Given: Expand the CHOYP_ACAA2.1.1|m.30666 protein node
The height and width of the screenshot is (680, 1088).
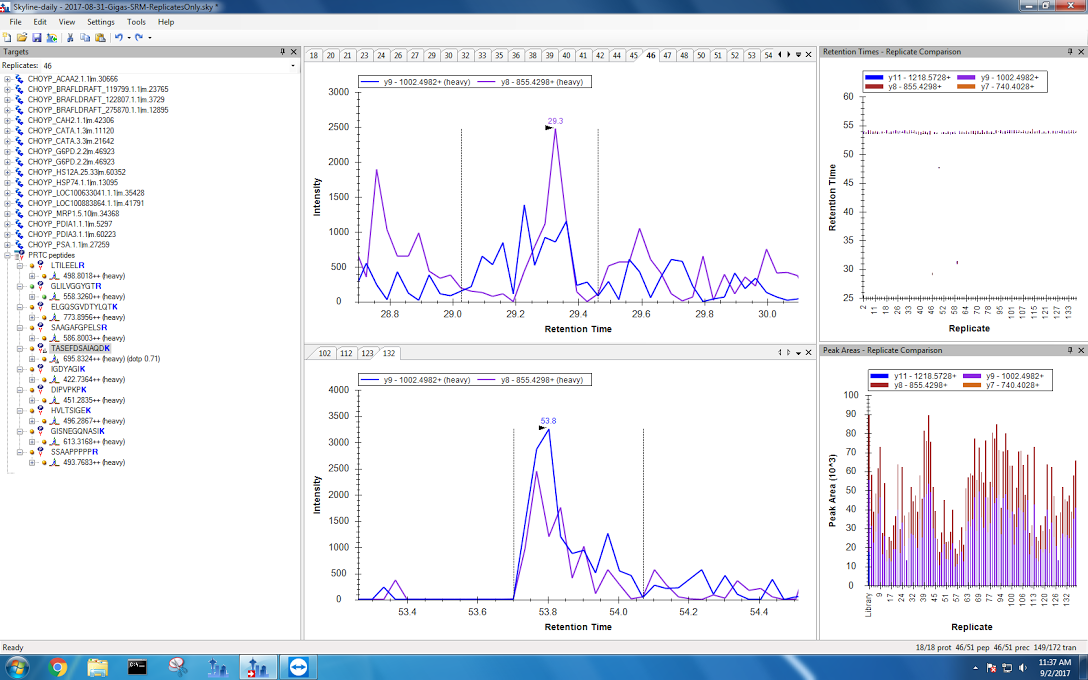Looking at the screenshot, I should pyautogui.click(x=8, y=78).
